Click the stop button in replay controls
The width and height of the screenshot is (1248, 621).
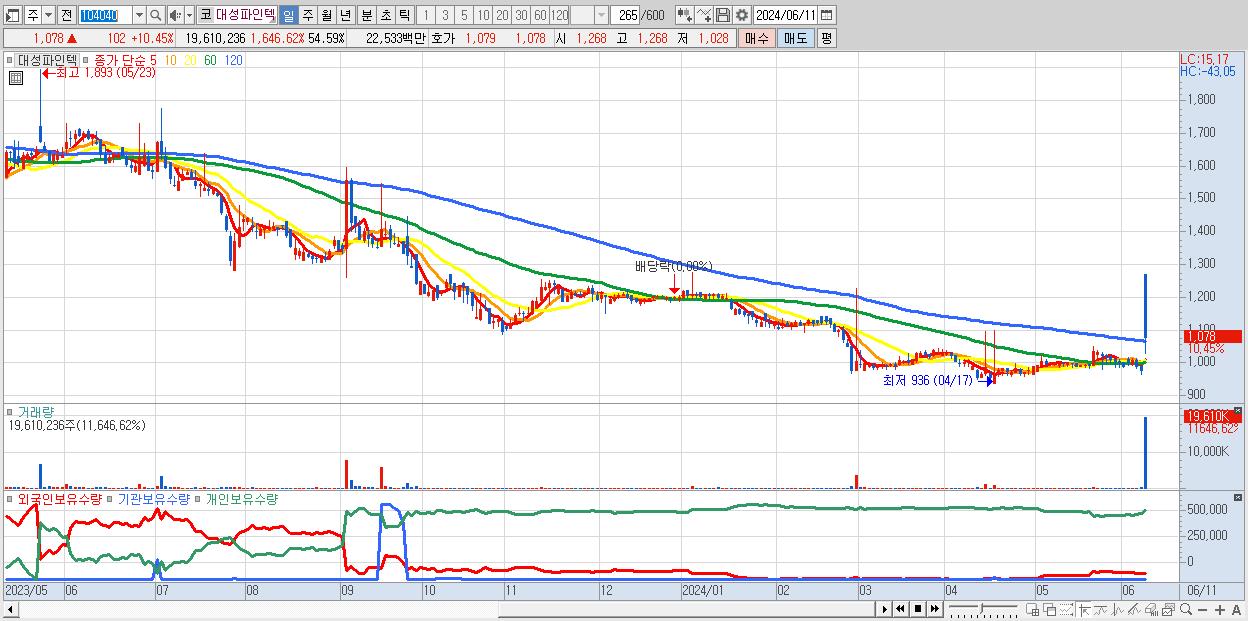[x=917, y=609]
